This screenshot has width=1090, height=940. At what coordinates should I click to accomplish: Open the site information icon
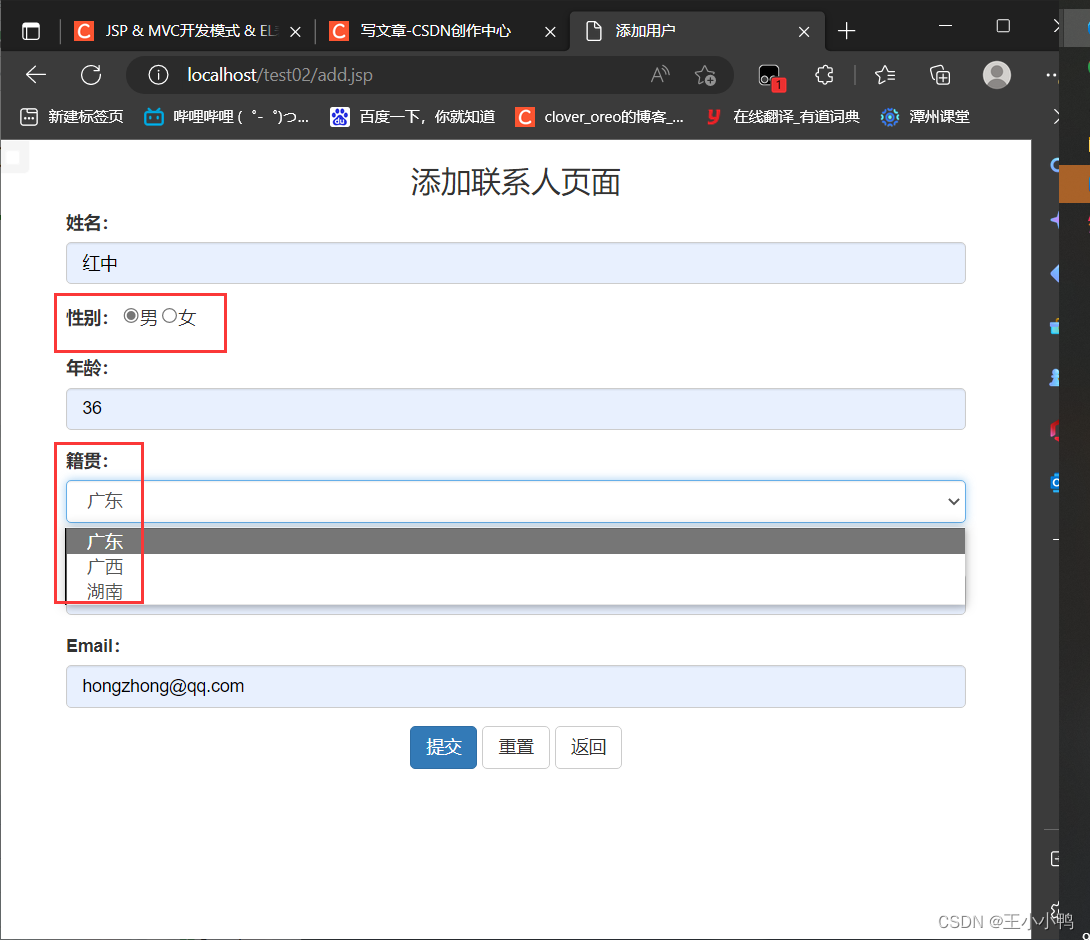click(x=158, y=74)
